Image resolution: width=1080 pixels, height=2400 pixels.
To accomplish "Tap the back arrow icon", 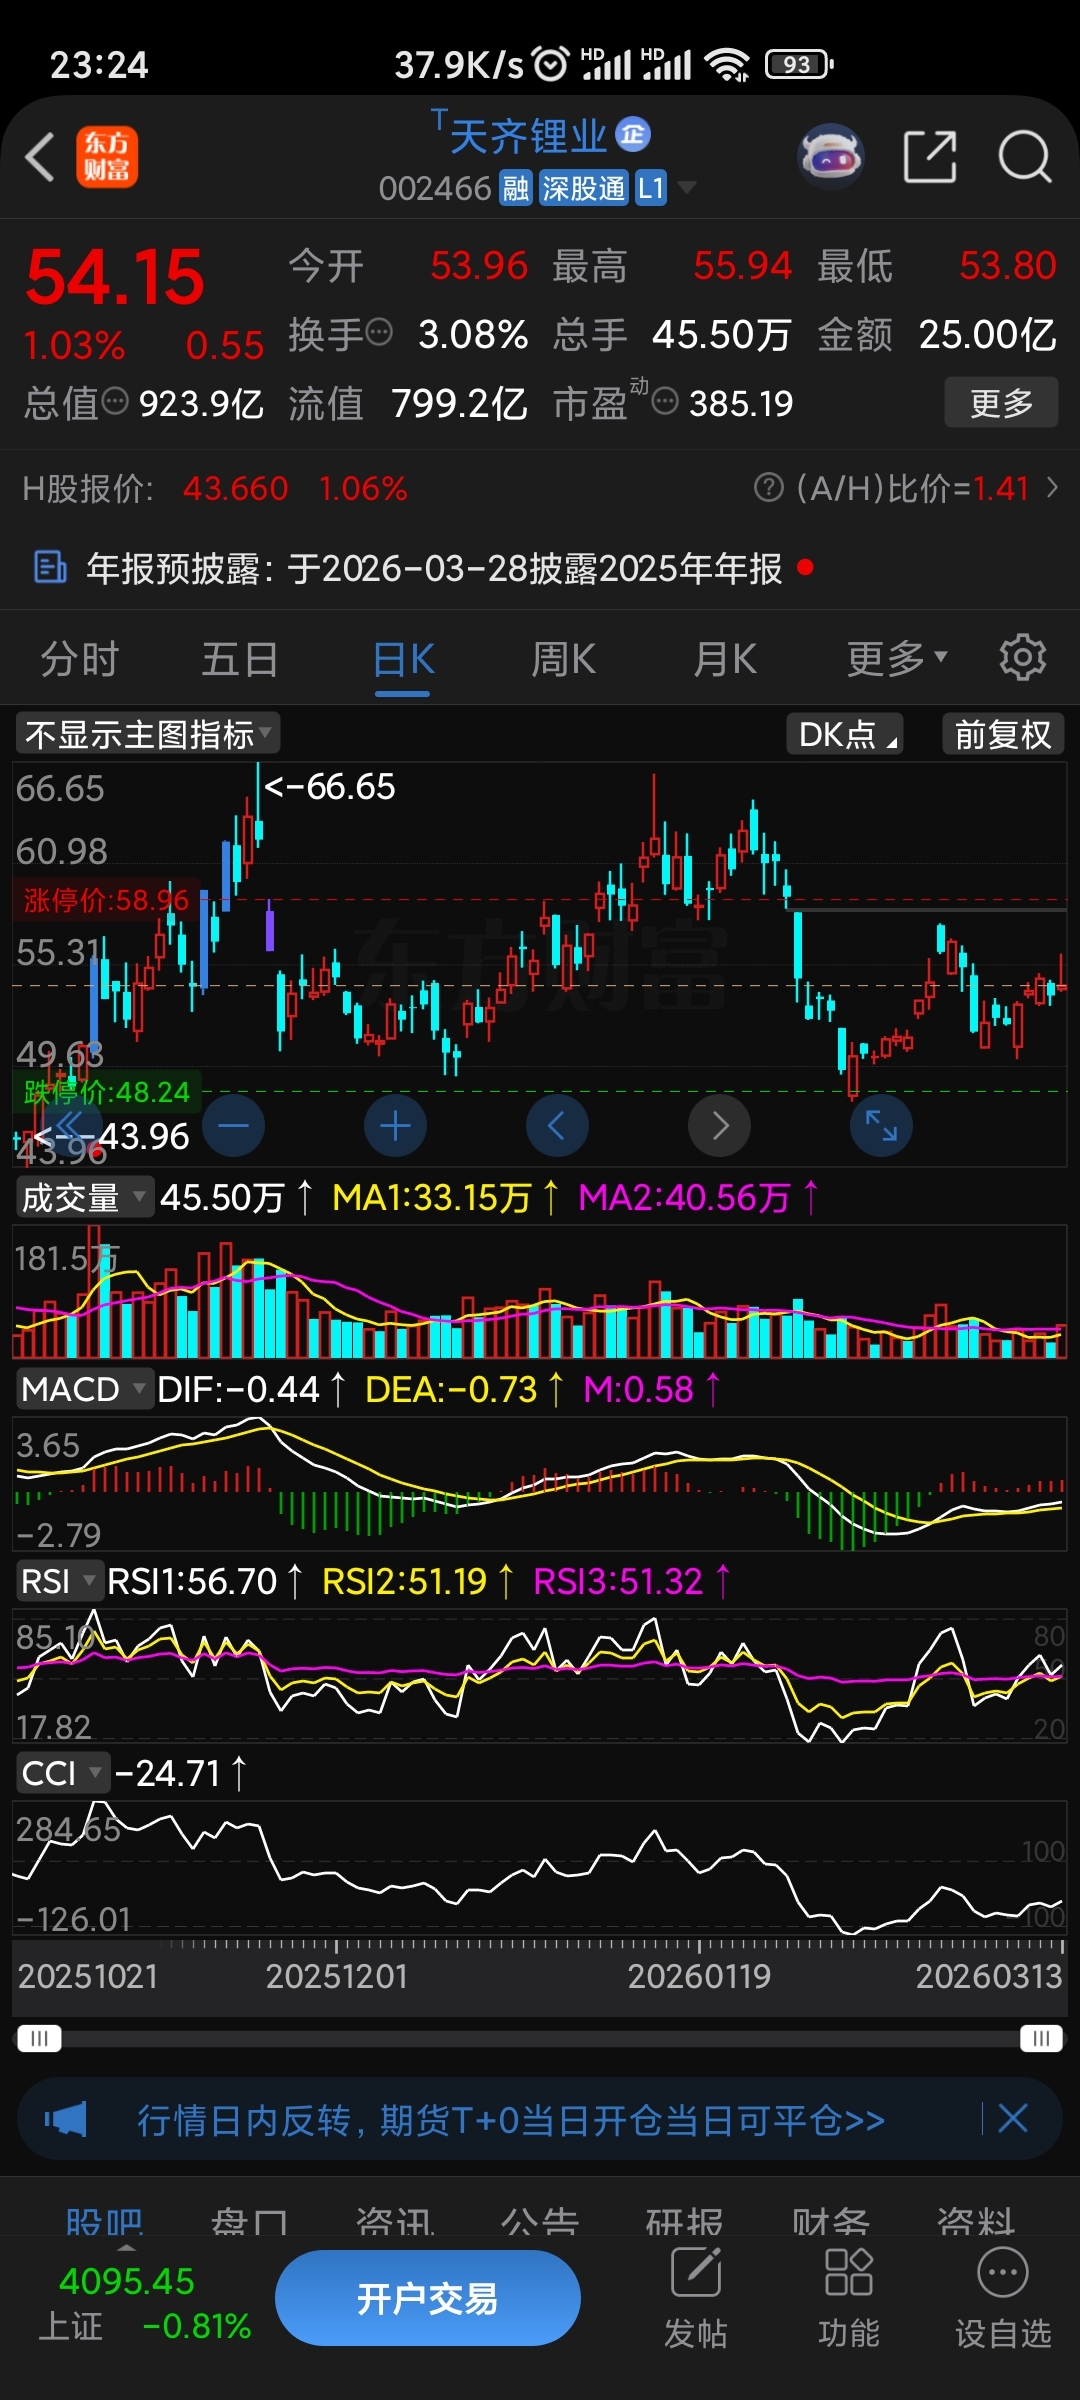I will (x=40, y=158).
